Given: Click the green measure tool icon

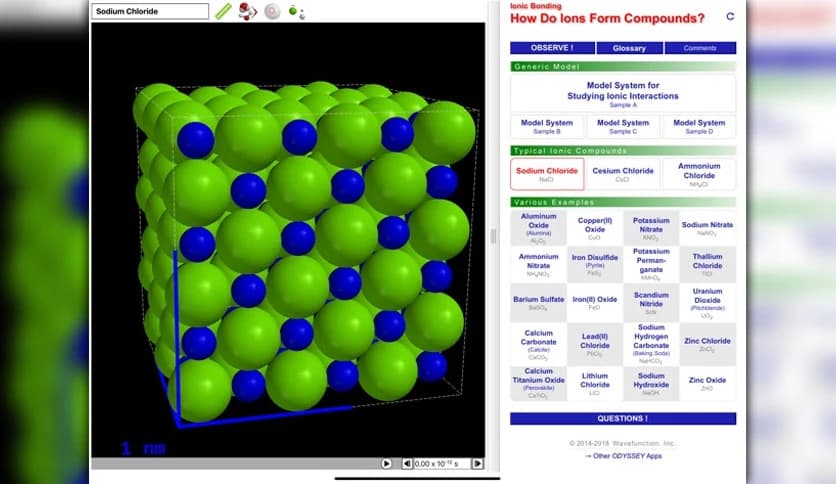Looking at the screenshot, I should coord(223,11).
